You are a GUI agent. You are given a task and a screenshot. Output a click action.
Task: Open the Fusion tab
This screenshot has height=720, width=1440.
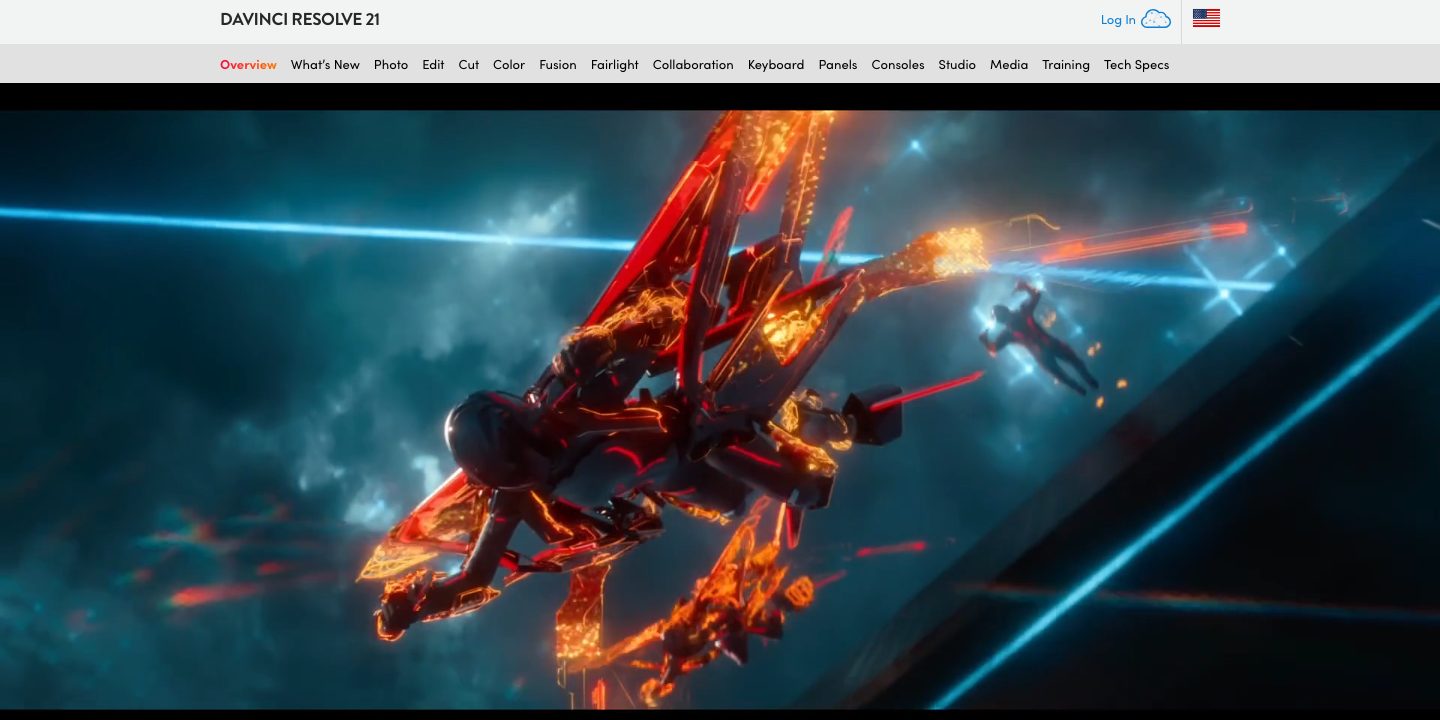pos(558,64)
